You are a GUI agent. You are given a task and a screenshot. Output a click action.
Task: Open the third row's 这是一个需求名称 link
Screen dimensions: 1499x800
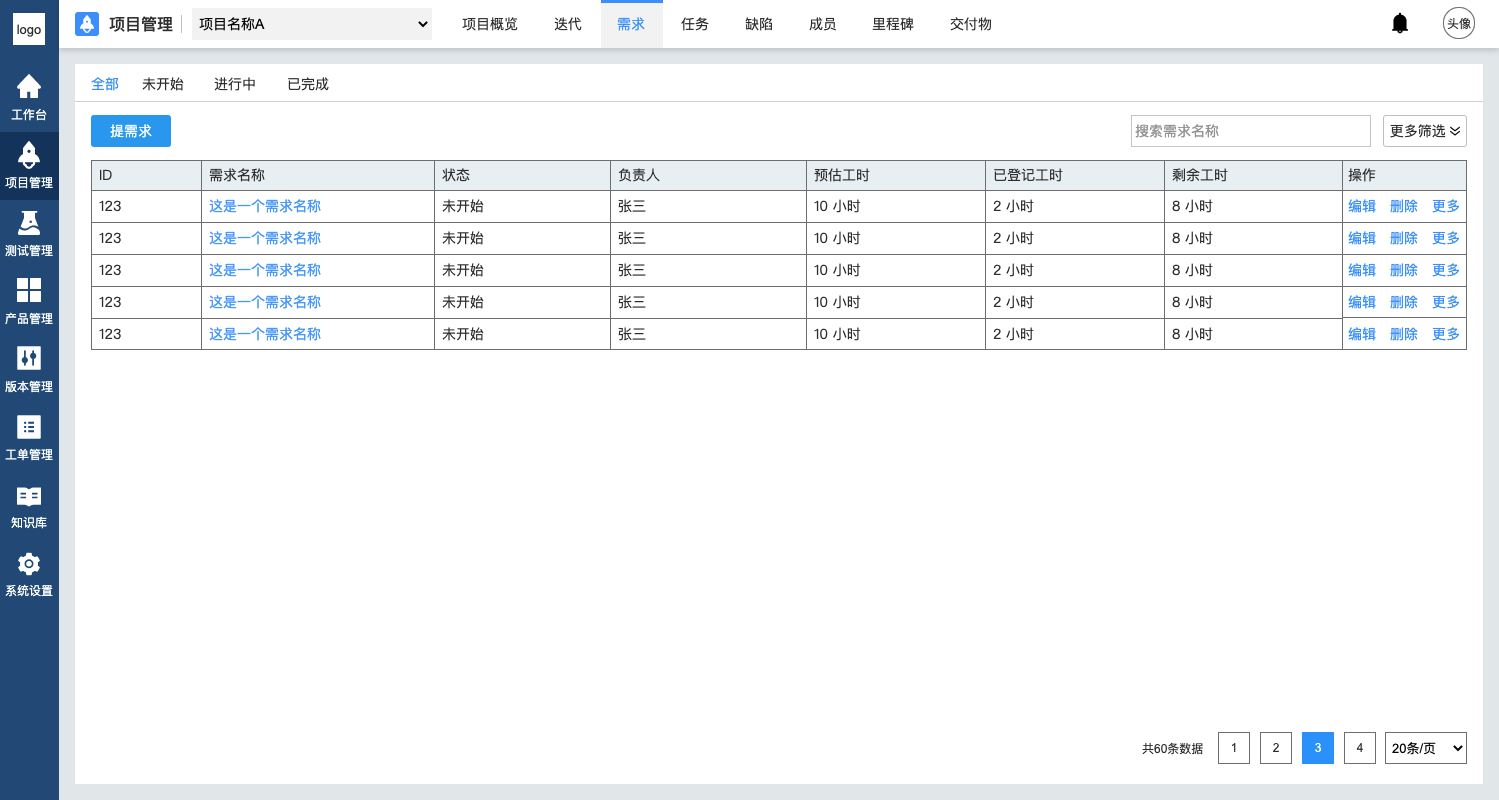265,270
